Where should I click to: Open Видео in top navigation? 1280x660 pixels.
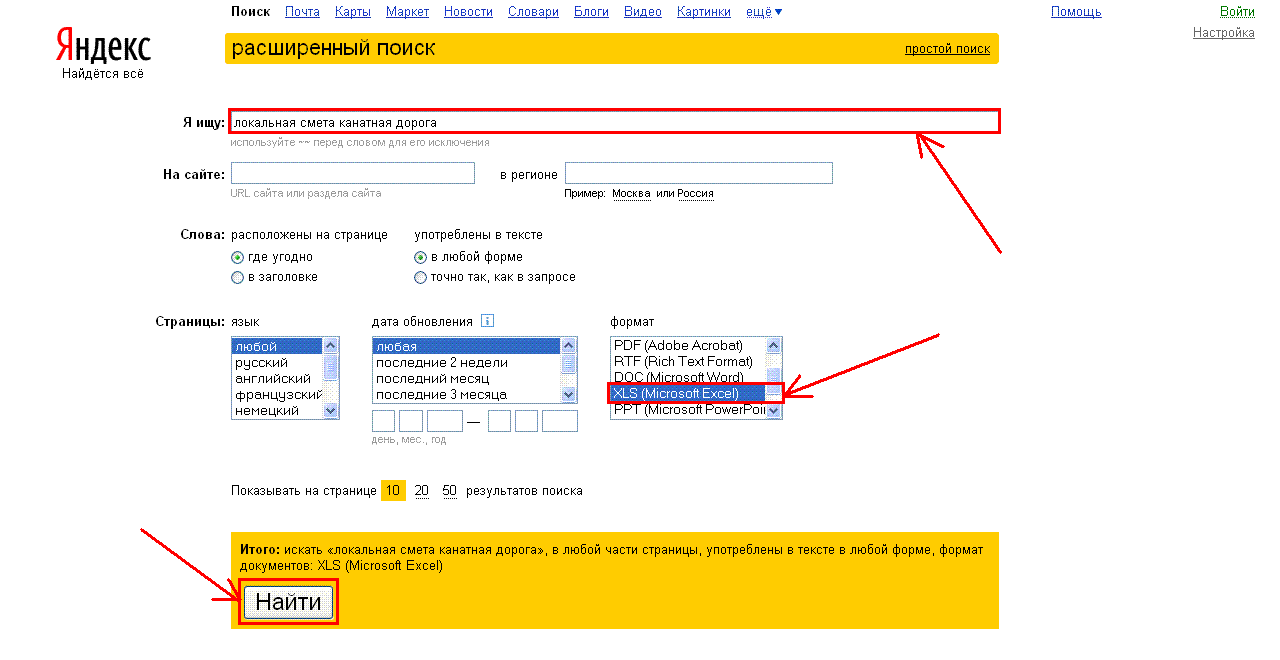pos(643,12)
